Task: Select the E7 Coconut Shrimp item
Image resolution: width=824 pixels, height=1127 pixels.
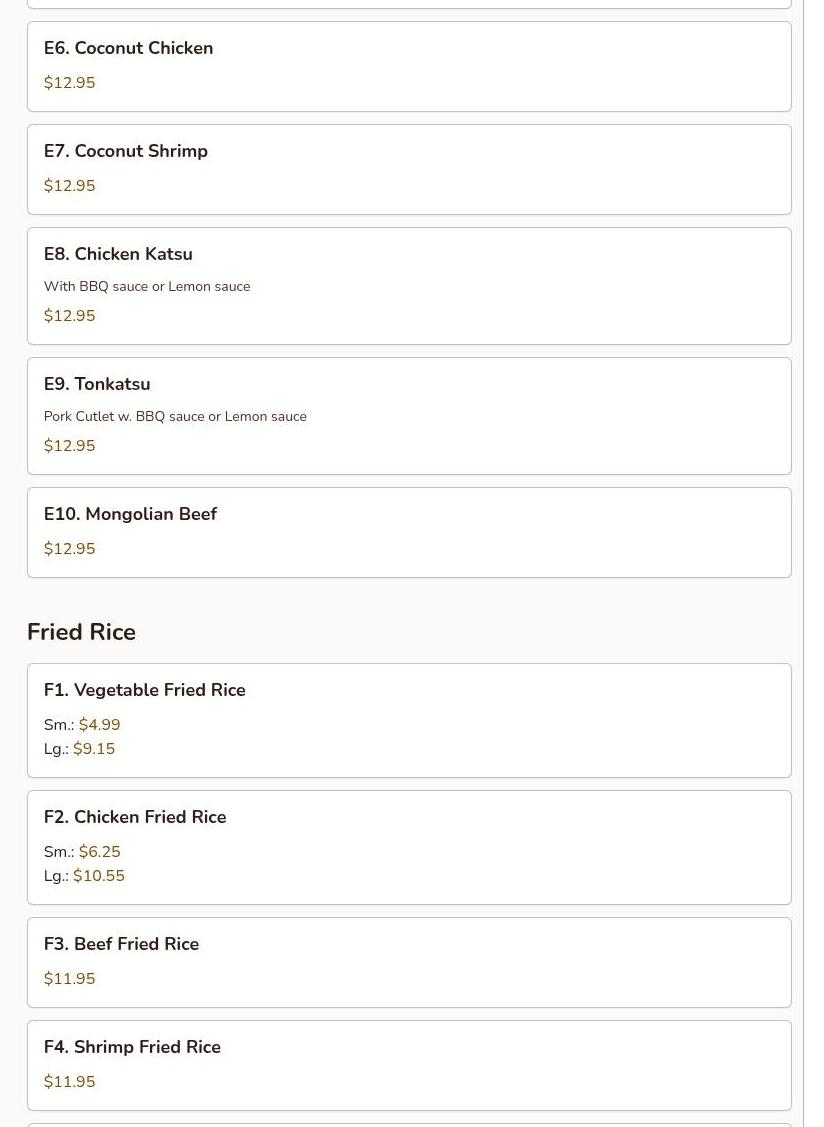Action: [126, 151]
